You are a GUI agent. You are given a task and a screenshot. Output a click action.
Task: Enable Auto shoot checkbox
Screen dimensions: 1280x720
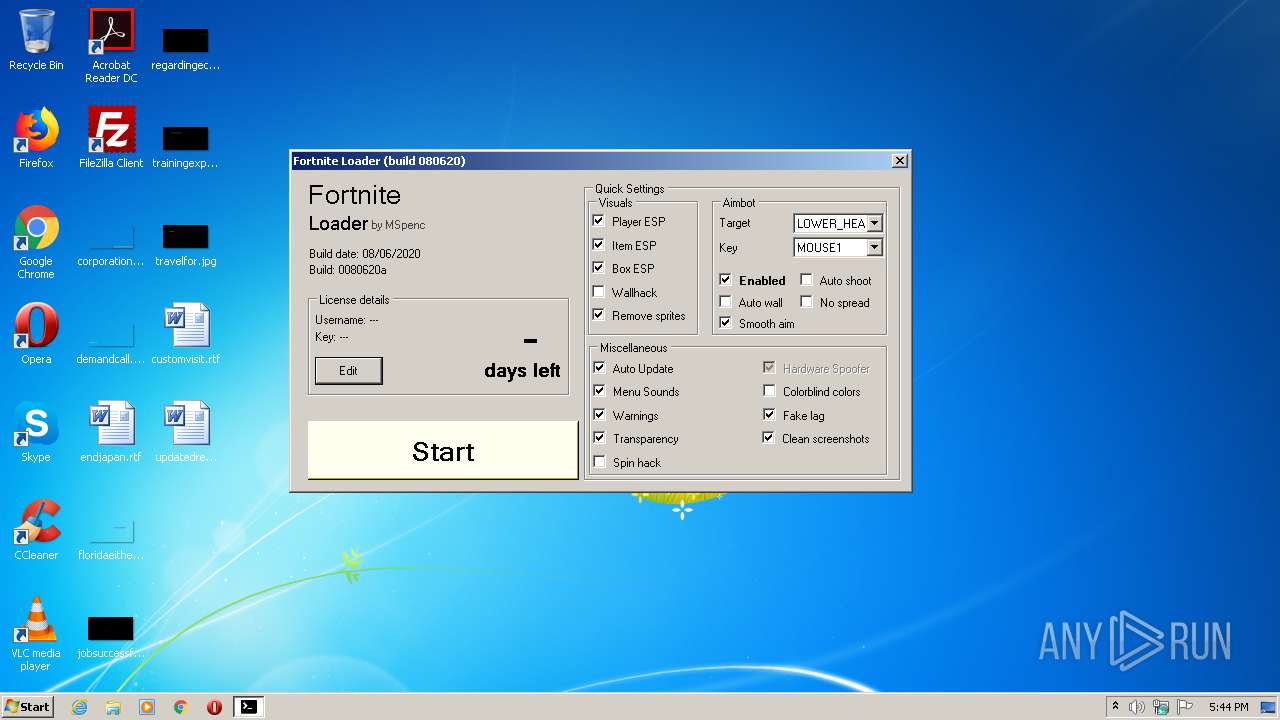(806, 280)
